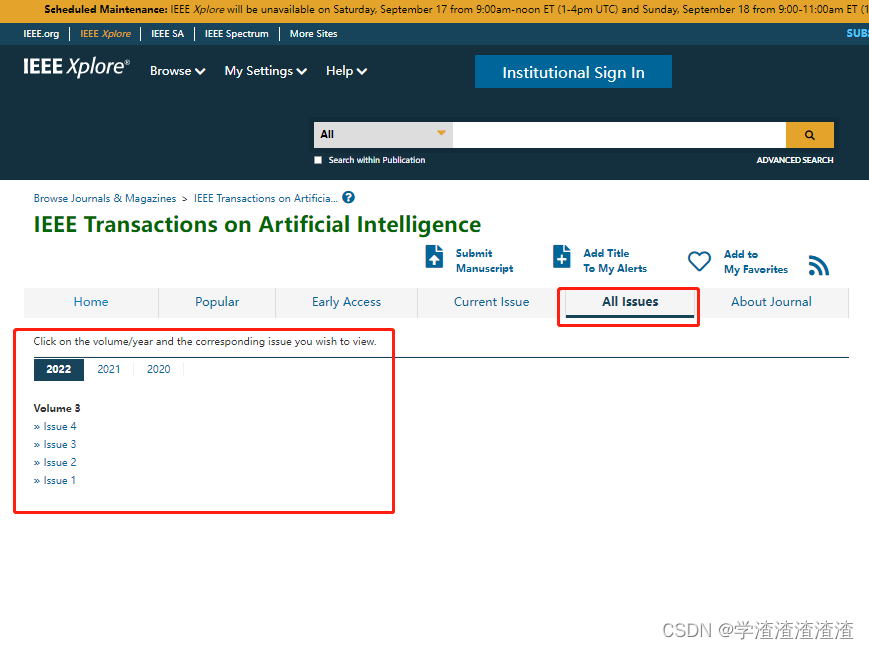Click the Submit Manuscript text link

click(x=484, y=261)
